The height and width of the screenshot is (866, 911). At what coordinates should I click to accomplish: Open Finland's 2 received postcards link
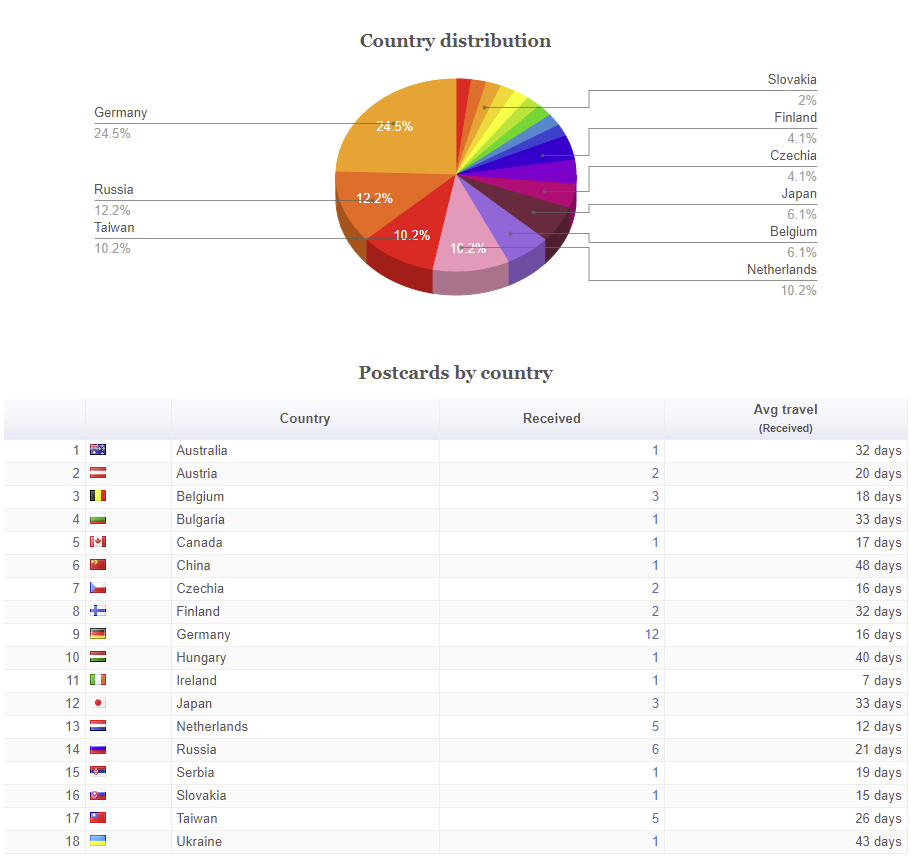point(655,611)
